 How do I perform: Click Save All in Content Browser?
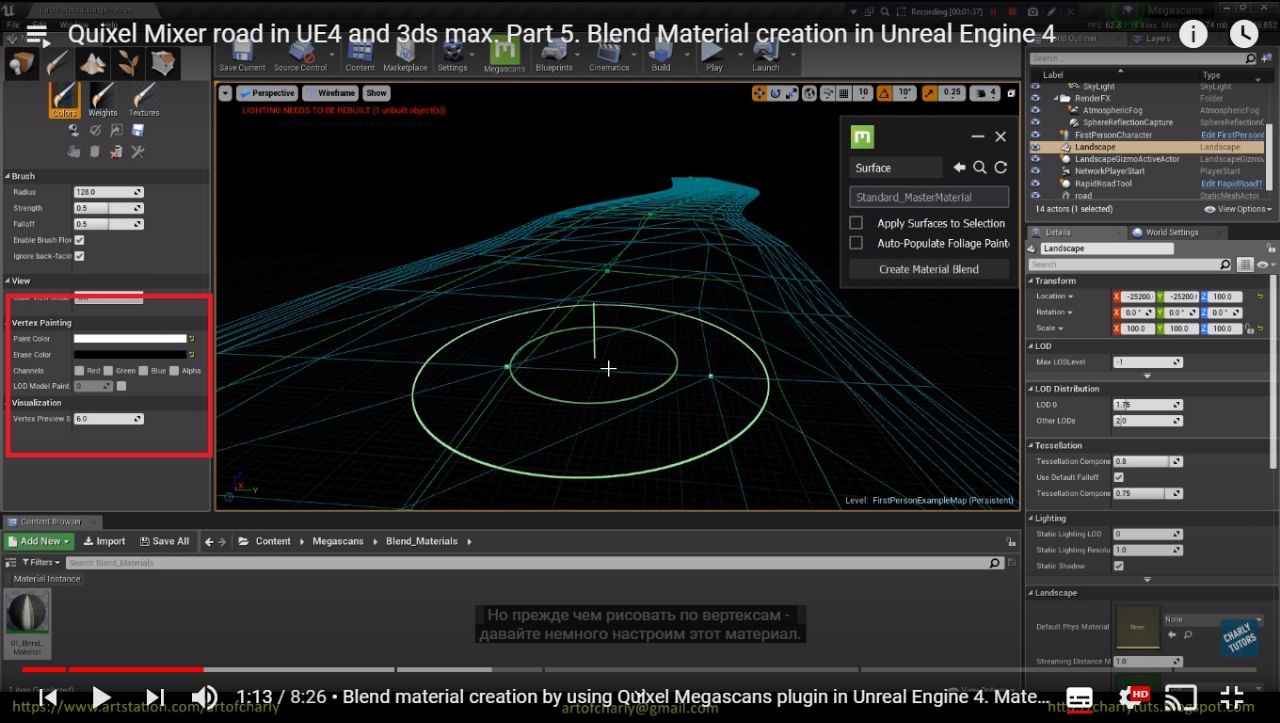[x=164, y=541]
